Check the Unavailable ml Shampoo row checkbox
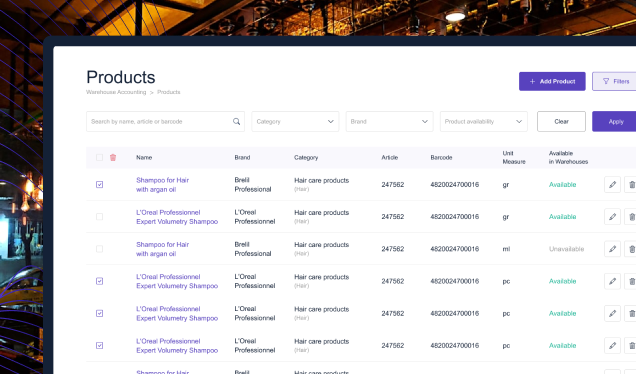This screenshot has width=636, height=374. point(99,249)
